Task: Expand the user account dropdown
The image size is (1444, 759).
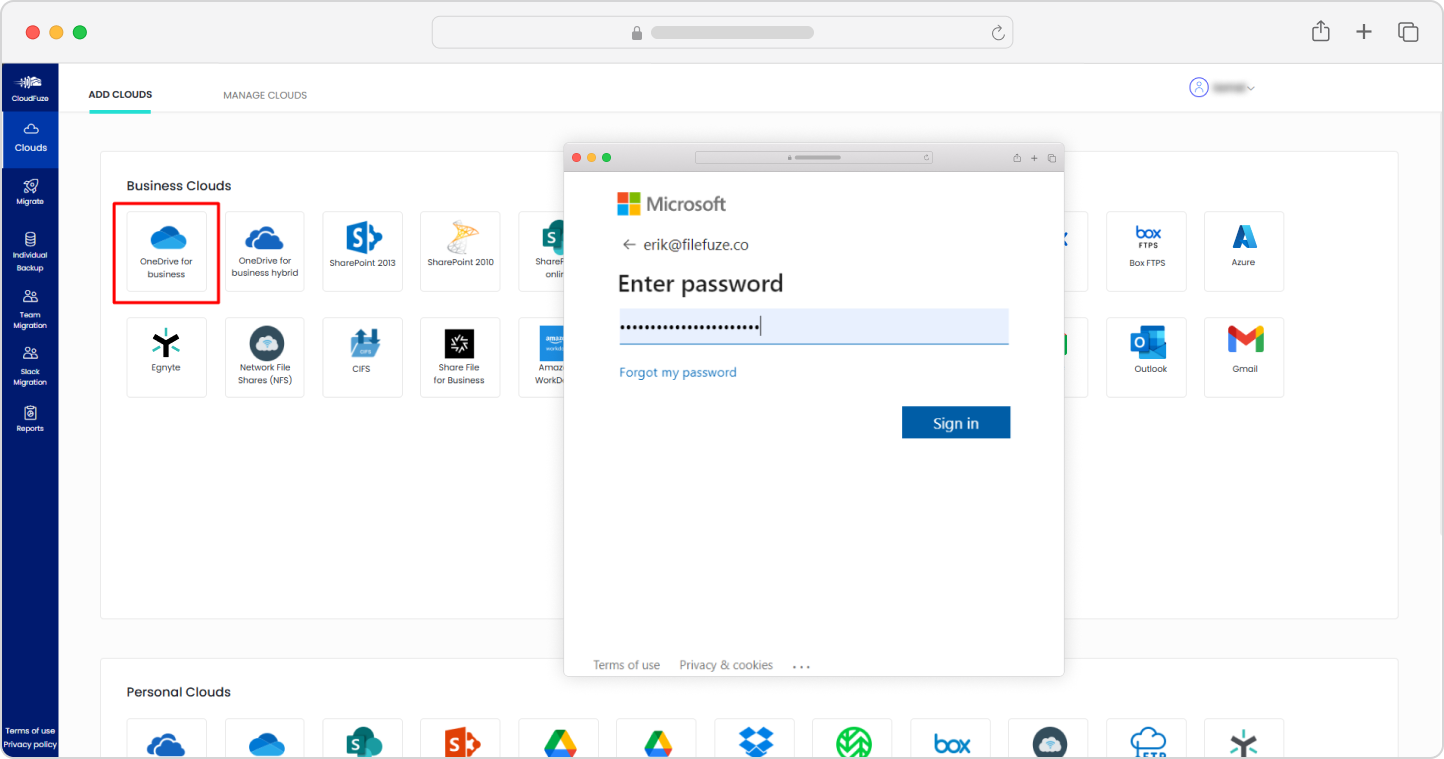Action: (1222, 88)
